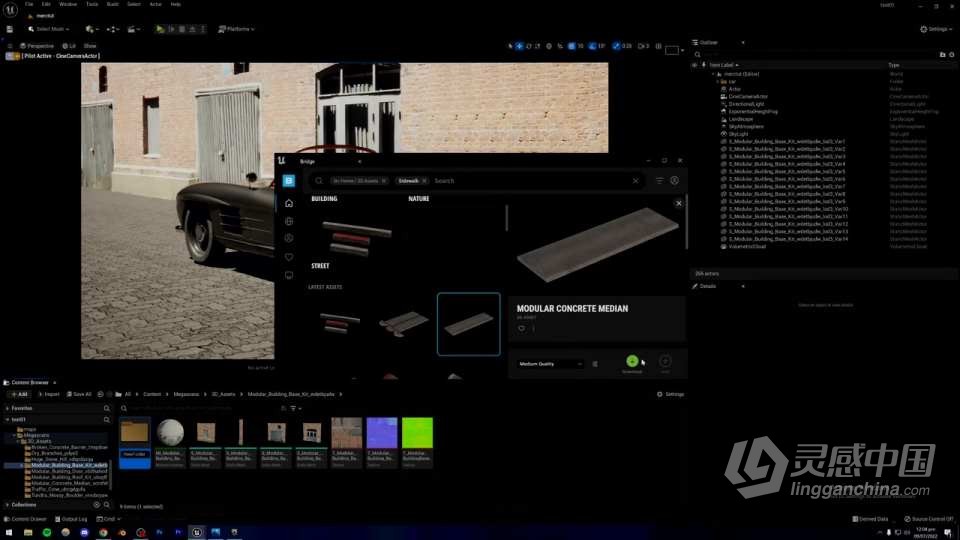The height and width of the screenshot is (540, 960).
Task: Click the camera speed icon
Action: (641, 46)
